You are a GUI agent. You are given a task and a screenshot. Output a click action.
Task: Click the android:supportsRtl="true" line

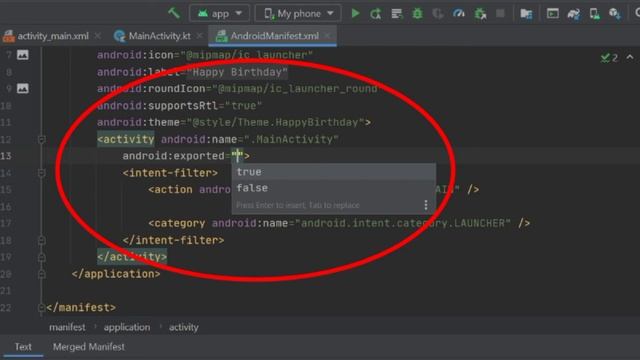pyautogui.click(x=179, y=106)
